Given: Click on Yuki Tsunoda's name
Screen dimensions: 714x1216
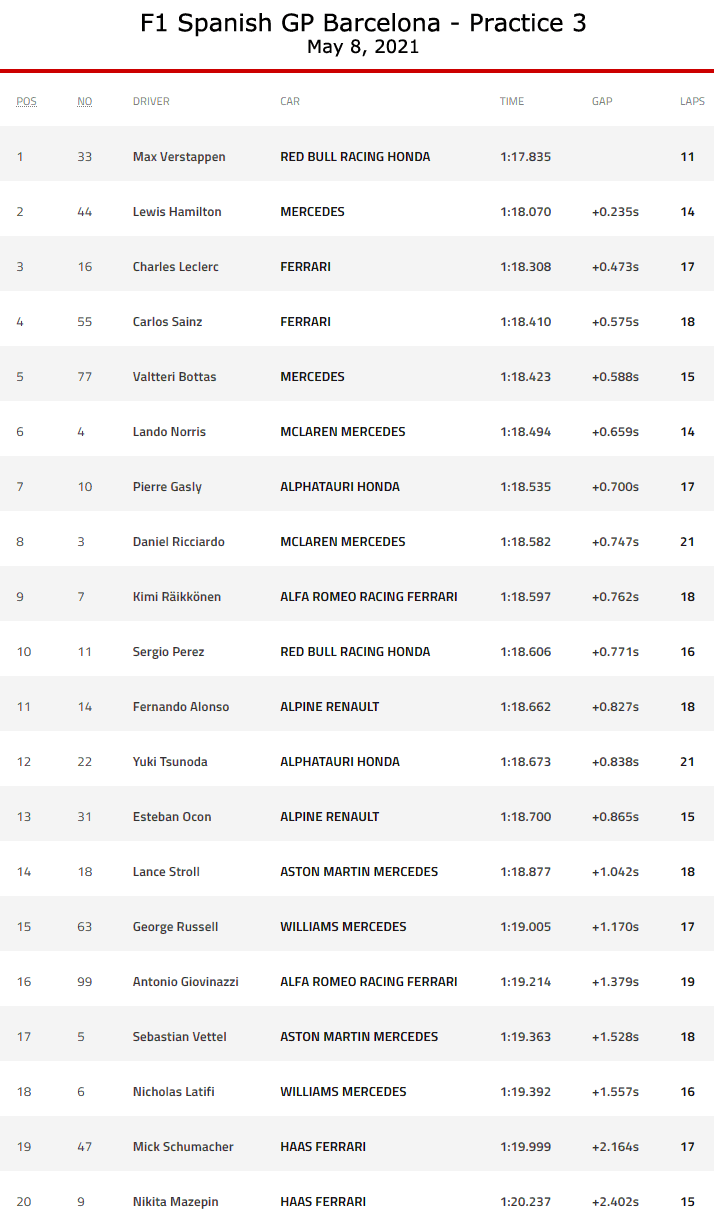Looking at the screenshot, I should click(x=170, y=762).
